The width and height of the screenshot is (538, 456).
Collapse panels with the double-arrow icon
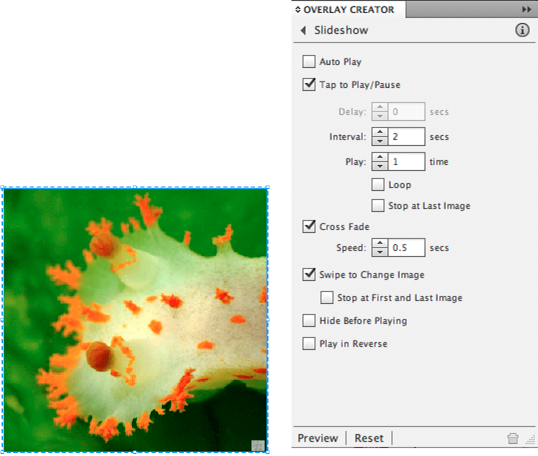[526, 9]
